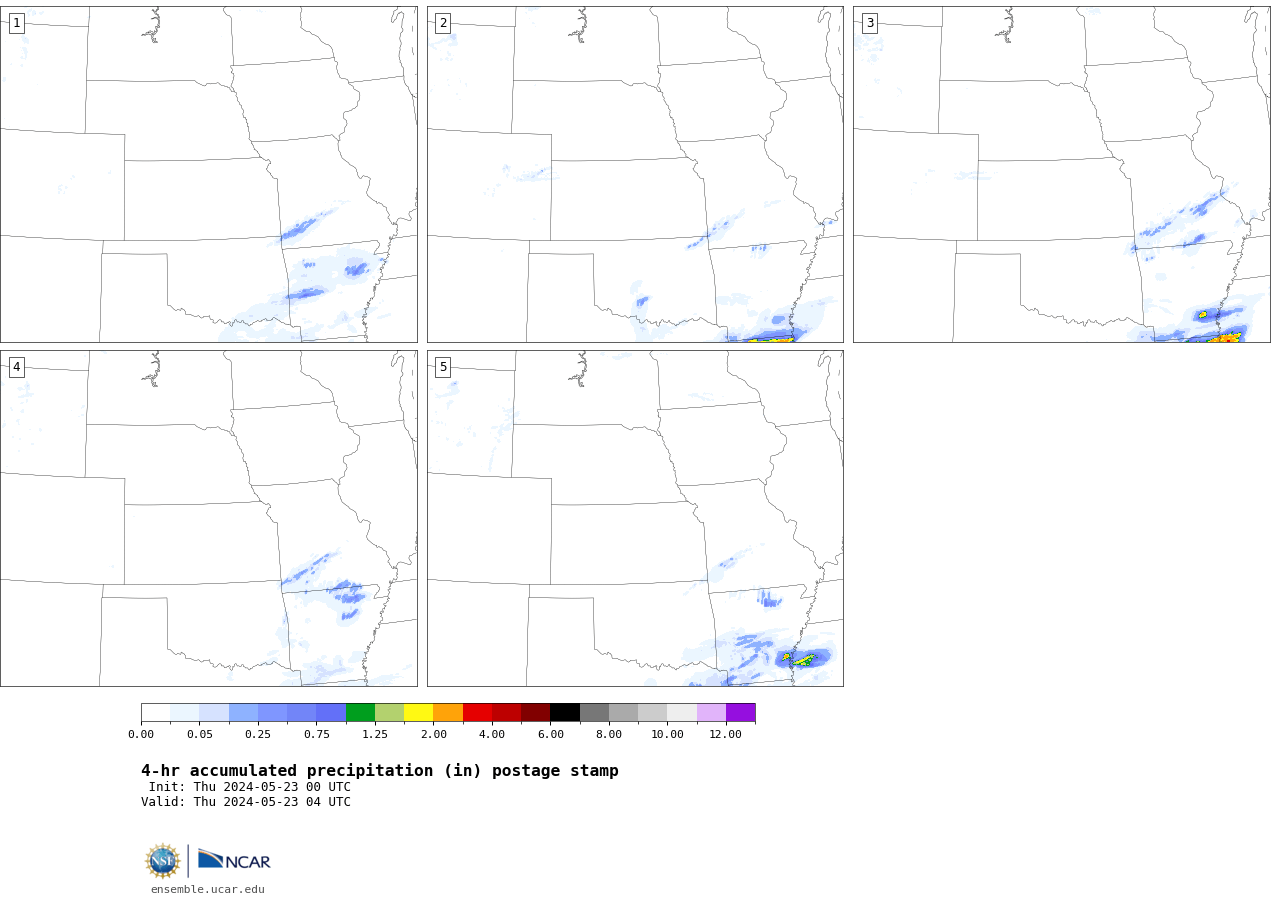Pick the black colorbar swatch
1280x901 pixels.
coord(565,713)
